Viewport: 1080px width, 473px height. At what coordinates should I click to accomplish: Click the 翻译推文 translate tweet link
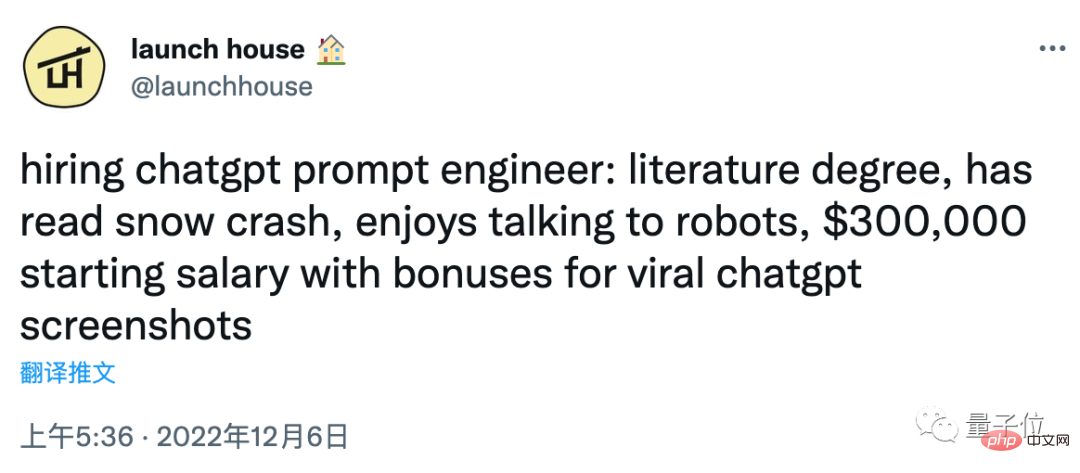click(x=68, y=374)
